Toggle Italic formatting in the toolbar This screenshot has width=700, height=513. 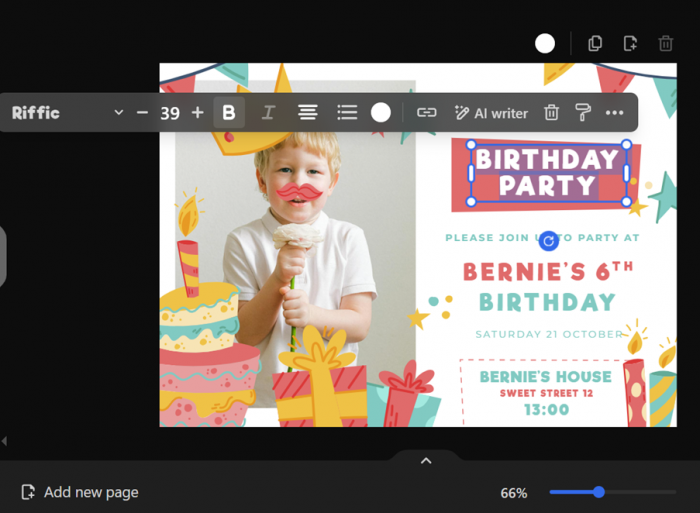268,113
